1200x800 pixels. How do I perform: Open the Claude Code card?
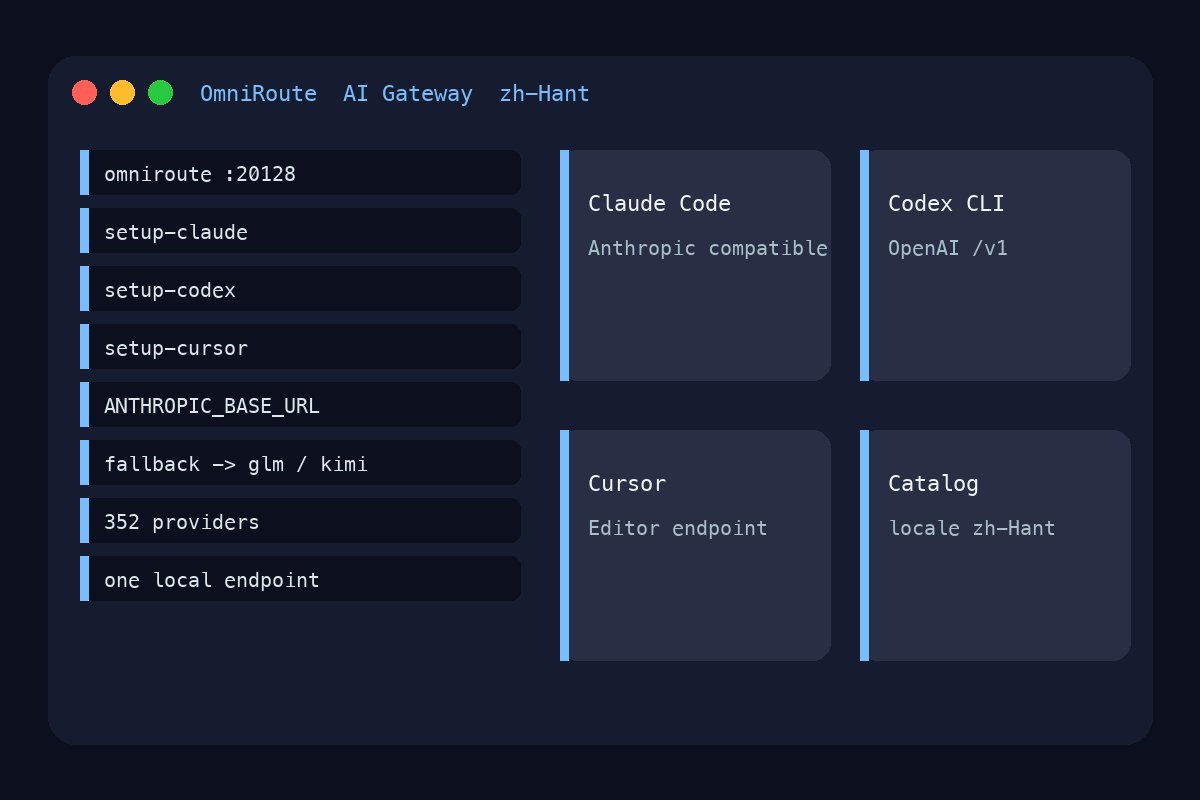(695, 265)
